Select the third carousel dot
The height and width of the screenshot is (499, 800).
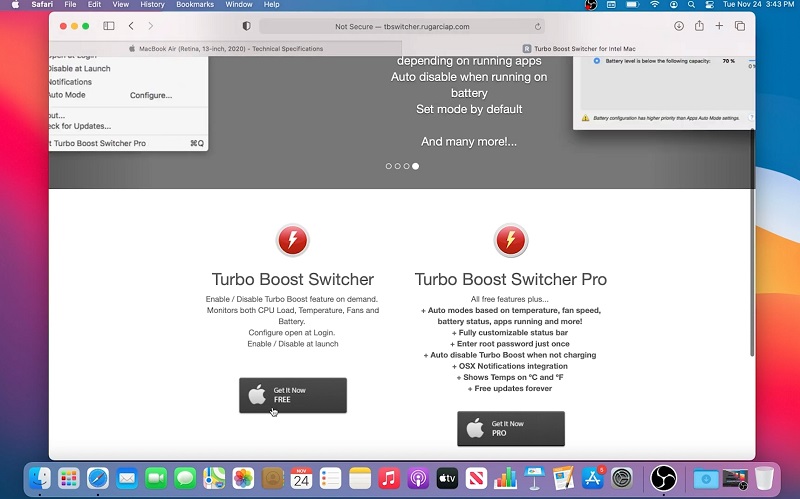406,166
